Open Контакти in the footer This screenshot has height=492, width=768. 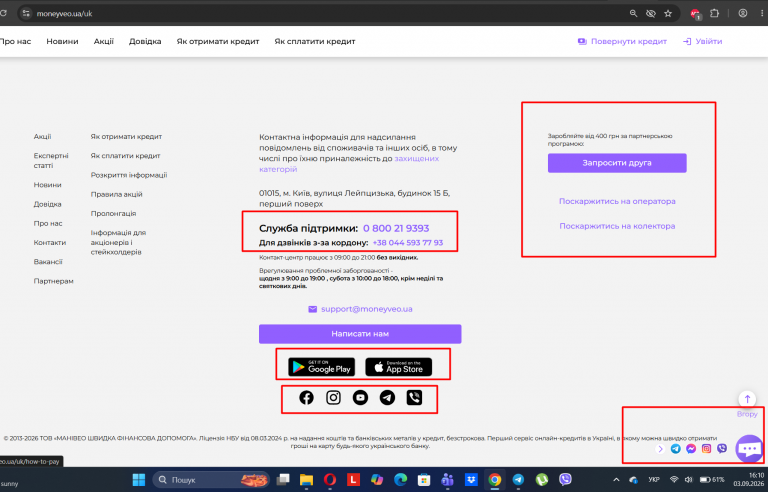coord(49,243)
